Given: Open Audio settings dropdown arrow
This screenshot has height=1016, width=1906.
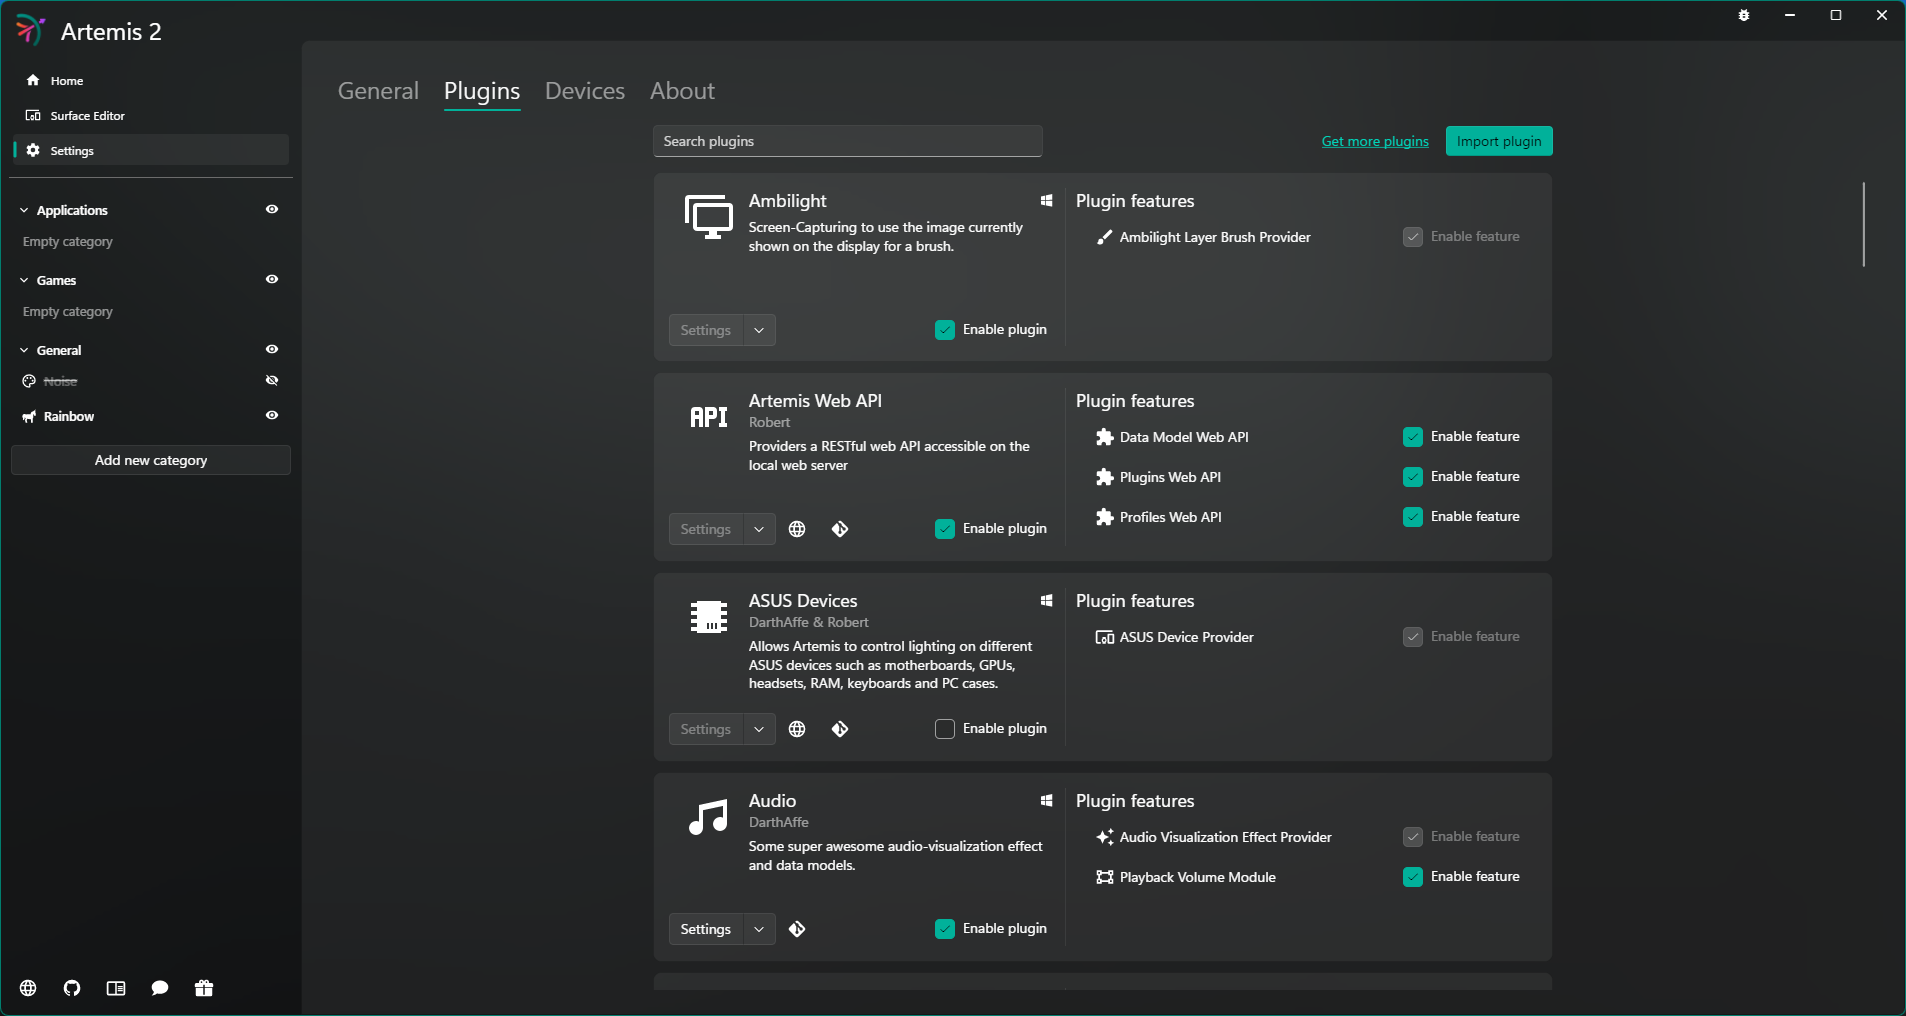Looking at the screenshot, I should [759, 929].
